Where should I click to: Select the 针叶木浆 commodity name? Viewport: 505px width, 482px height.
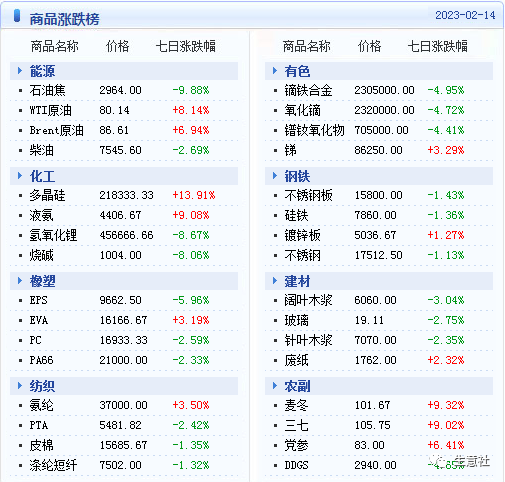[308, 340]
